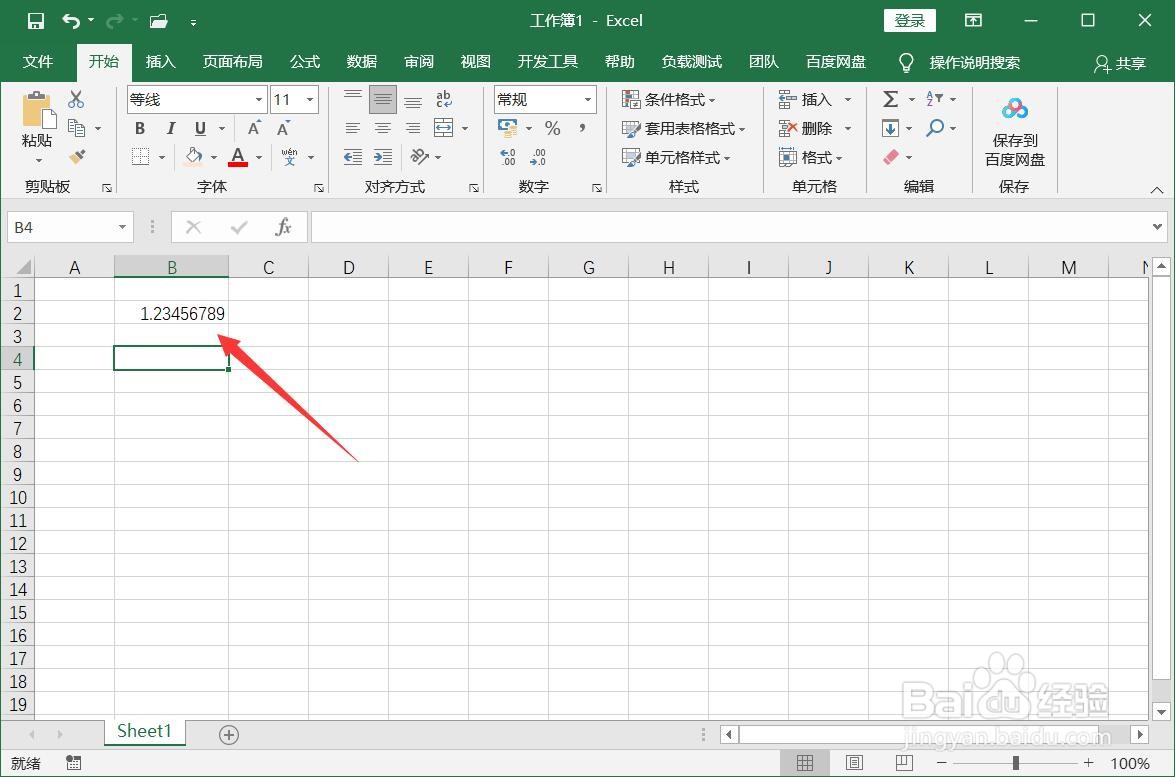Viewport: 1175px width, 777px height.
Task: Open the AutoSum function
Action: coord(888,98)
